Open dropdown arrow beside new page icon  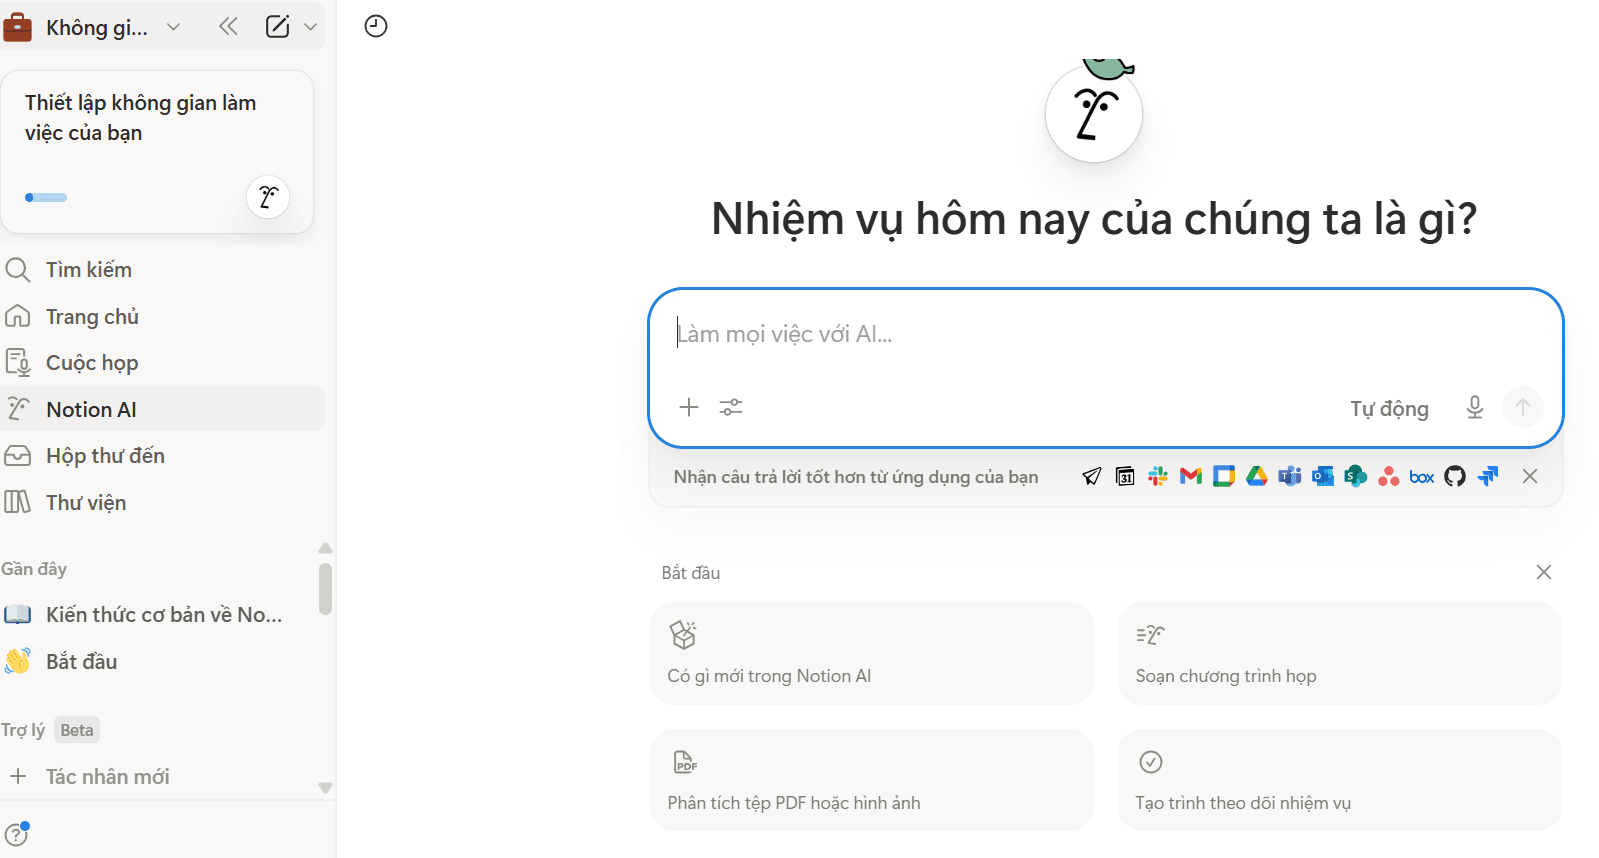tap(310, 27)
